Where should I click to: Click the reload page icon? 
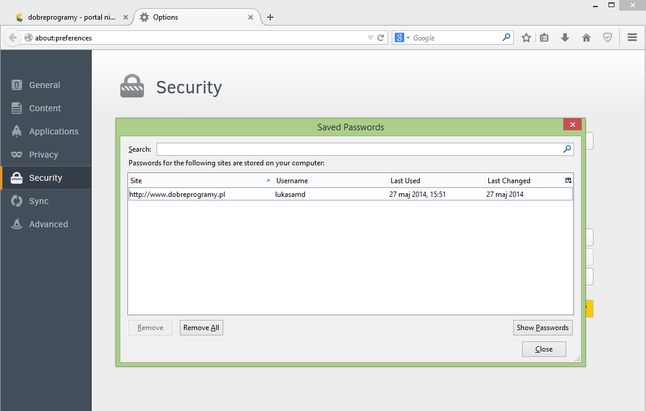[381, 38]
